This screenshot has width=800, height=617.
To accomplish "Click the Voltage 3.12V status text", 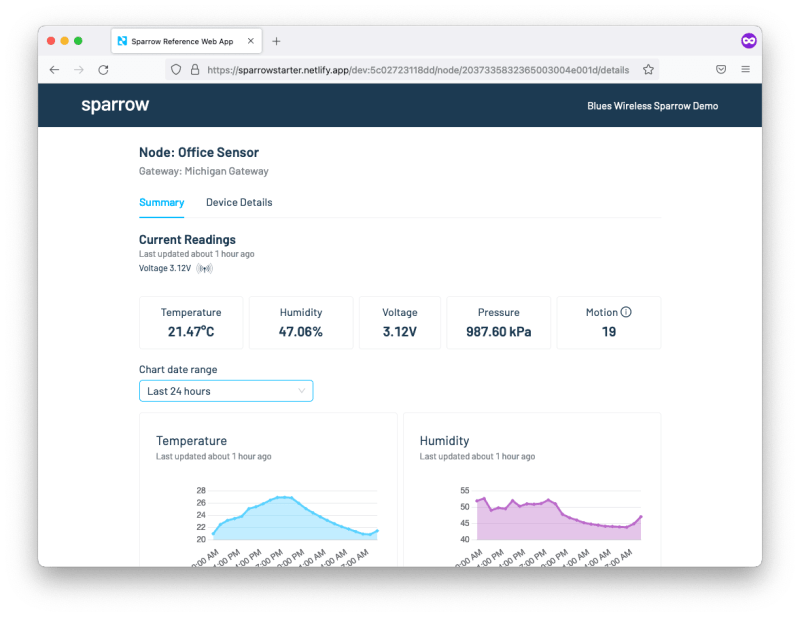I will click(x=165, y=268).
